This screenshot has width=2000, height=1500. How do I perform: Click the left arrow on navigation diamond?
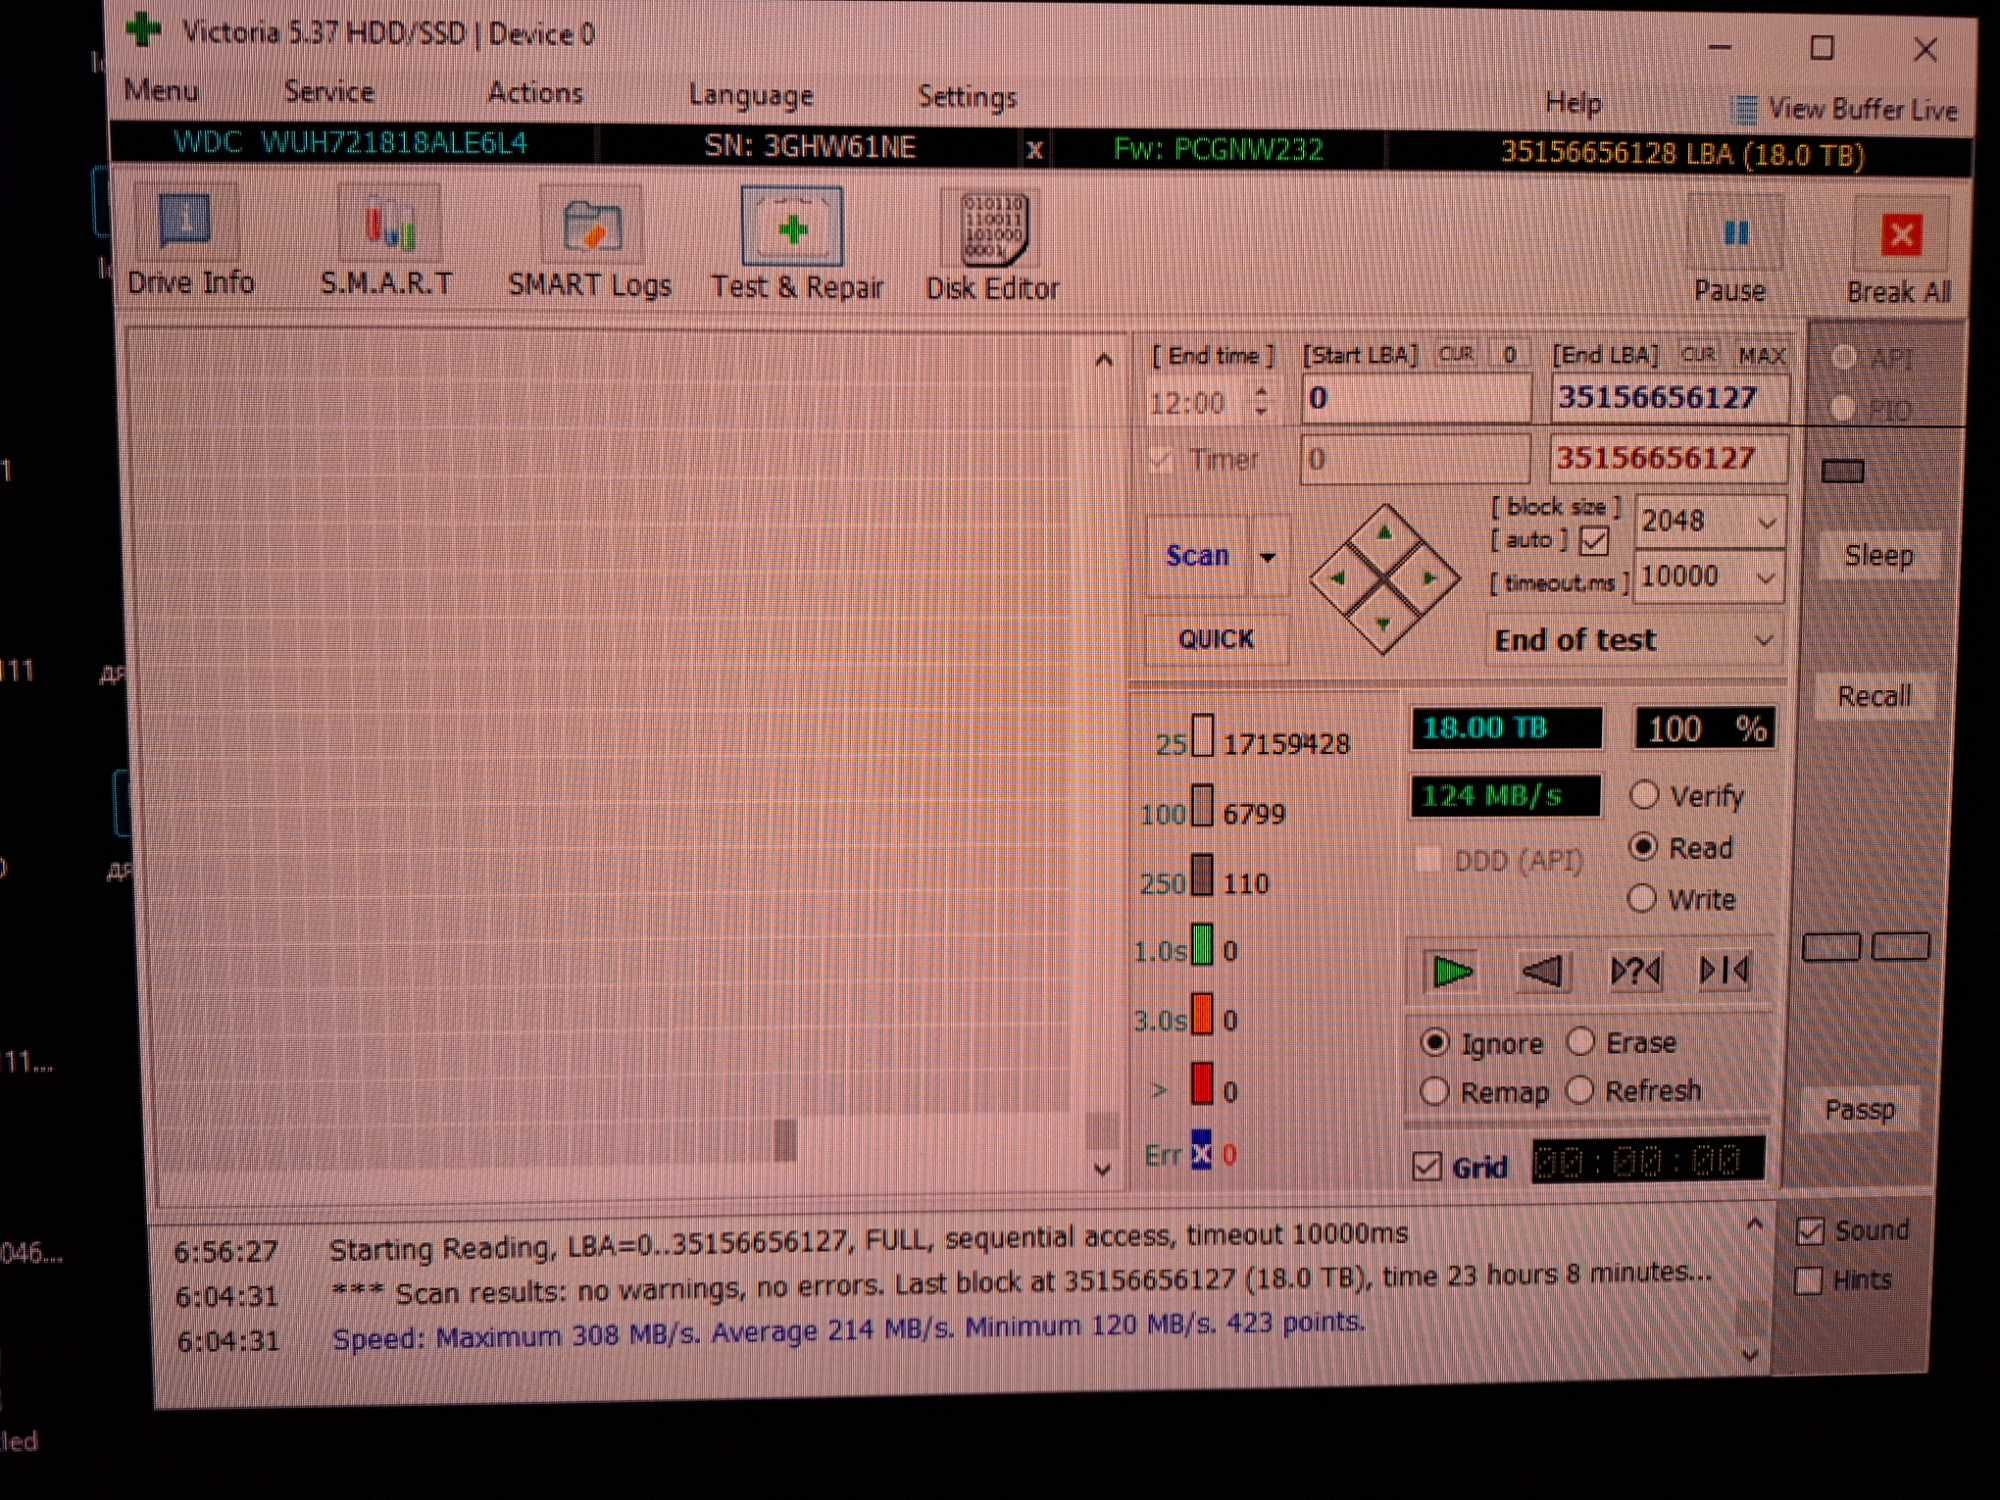(1338, 578)
